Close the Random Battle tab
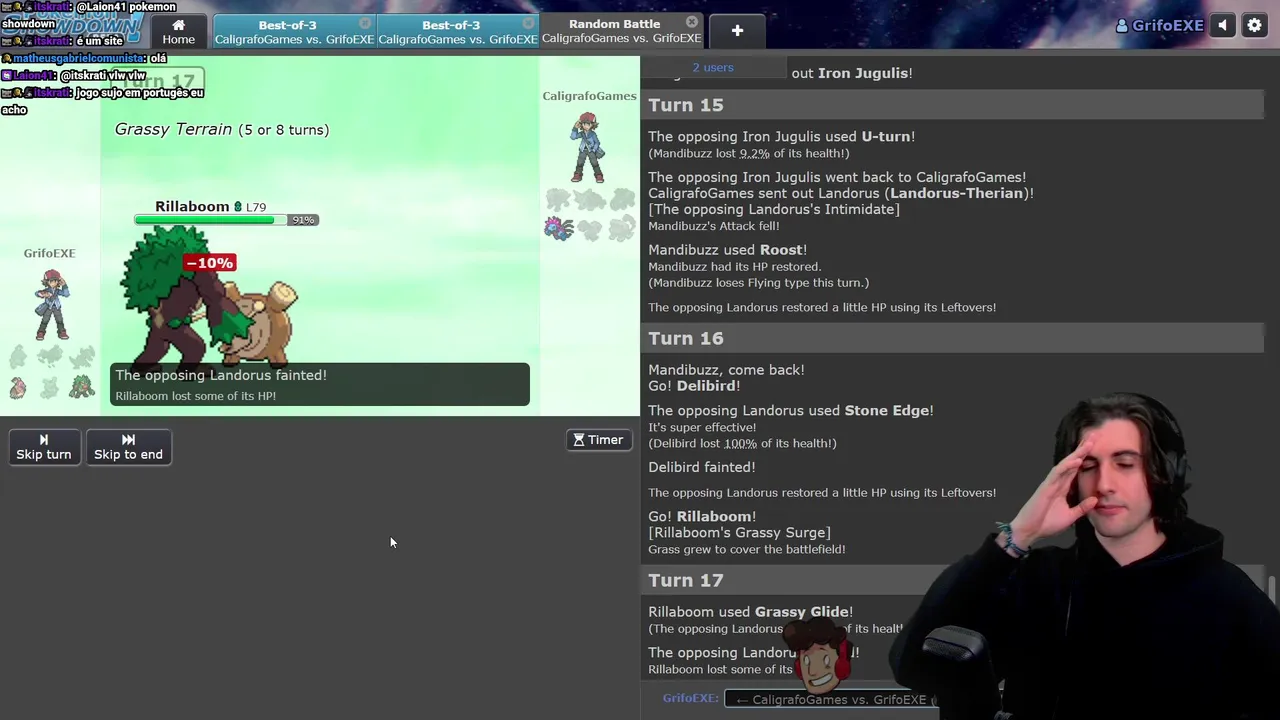Viewport: 1280px width, 720px height. coord(692,22)
